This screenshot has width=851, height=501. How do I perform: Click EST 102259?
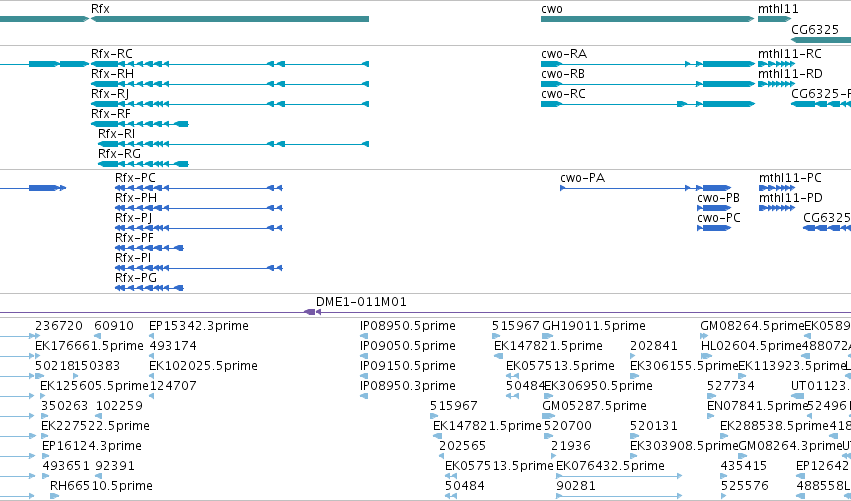click(x=119, y=406)
